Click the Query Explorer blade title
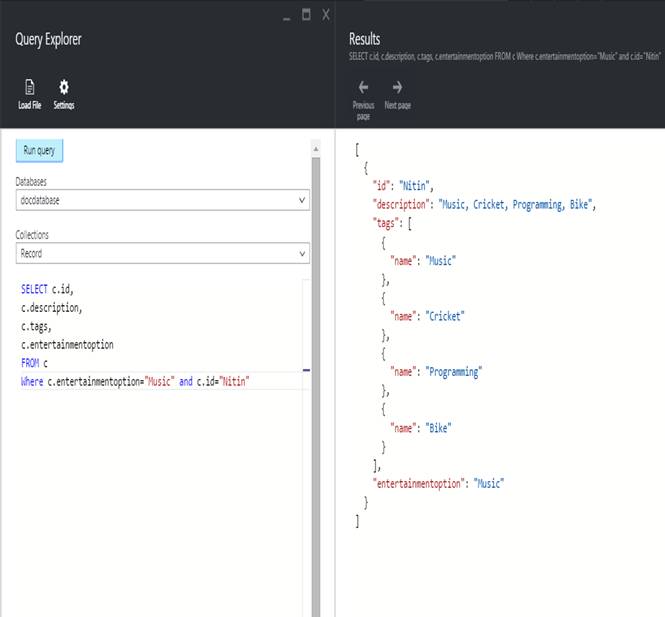This screenshot has width=665, height=617. coord(48,39)
